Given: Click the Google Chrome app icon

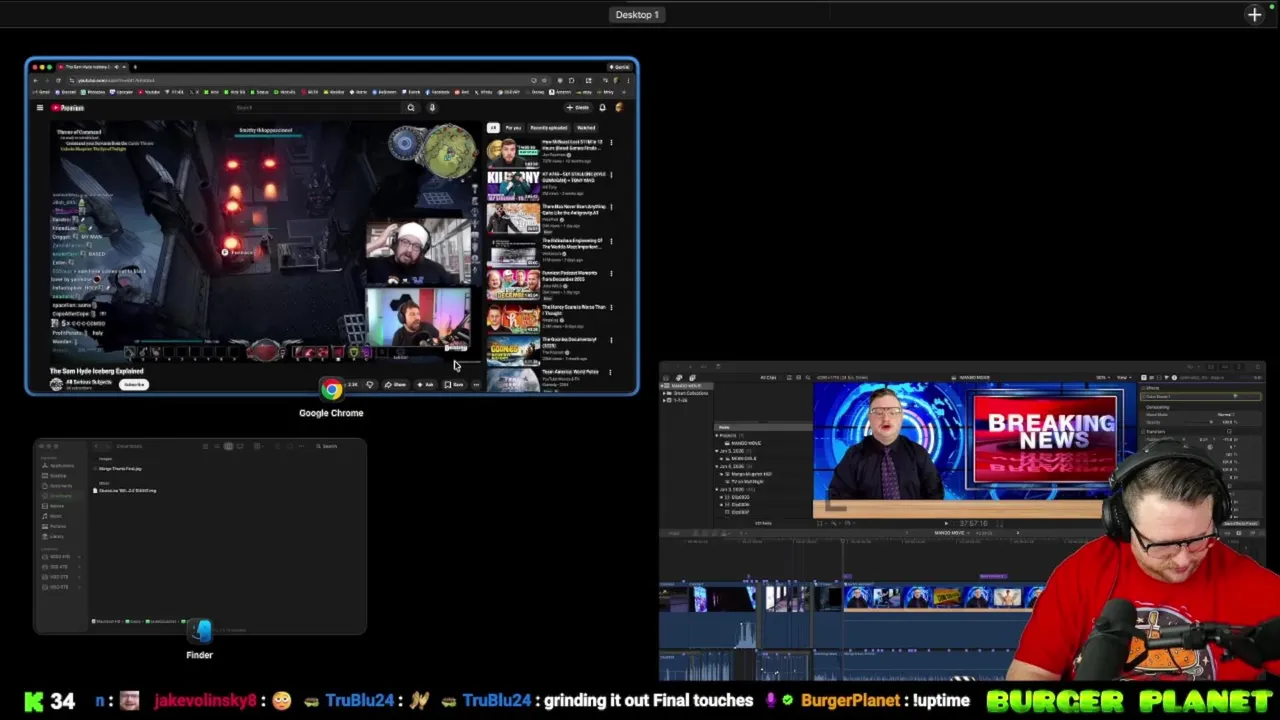Looking at the screenshot, I should (x=331, y=389).
